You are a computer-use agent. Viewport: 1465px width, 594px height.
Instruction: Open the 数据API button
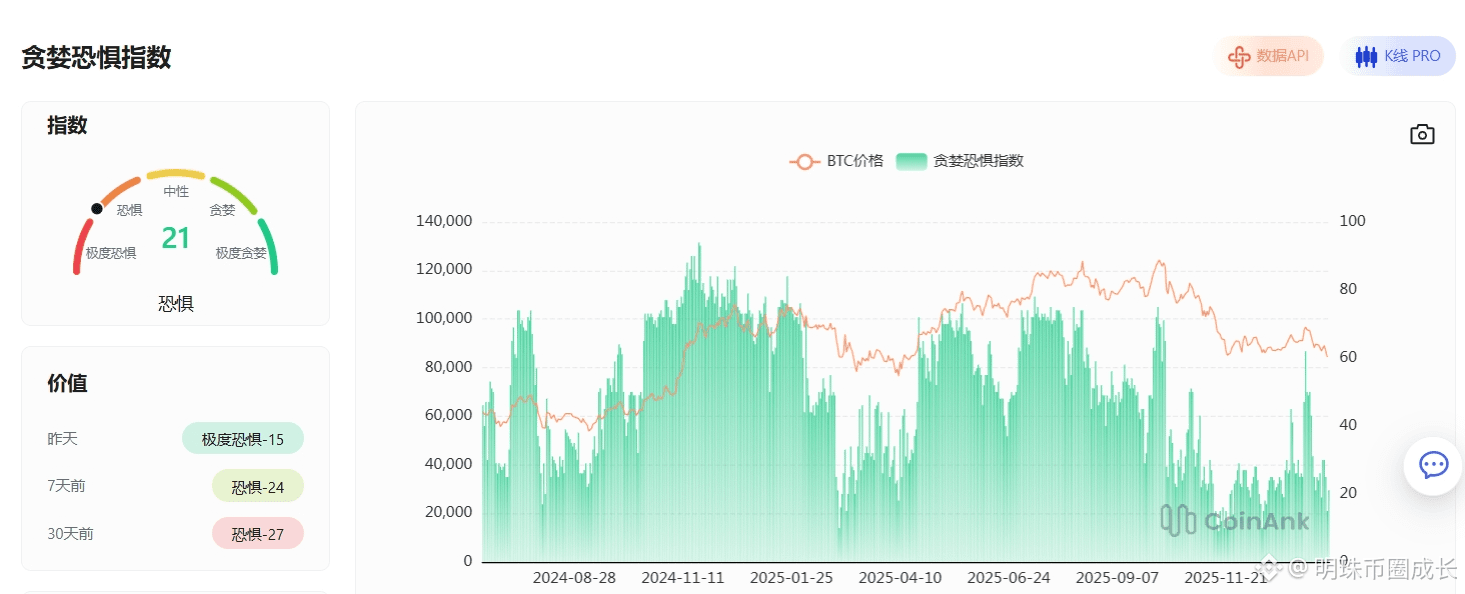1269,56
